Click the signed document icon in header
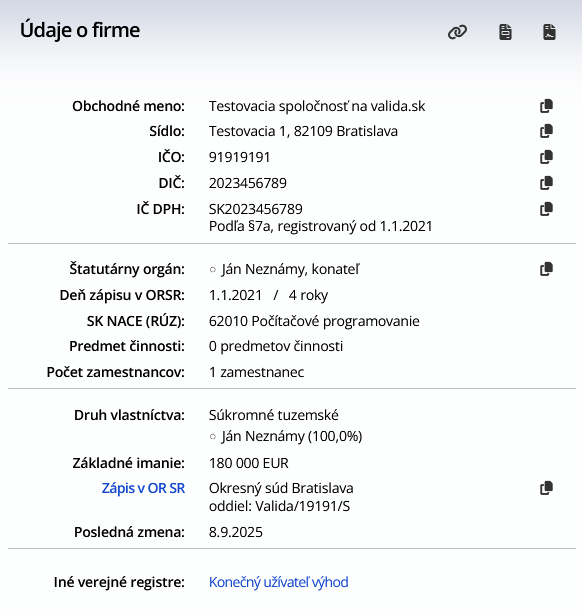582x611 pixels. (549, 32)
